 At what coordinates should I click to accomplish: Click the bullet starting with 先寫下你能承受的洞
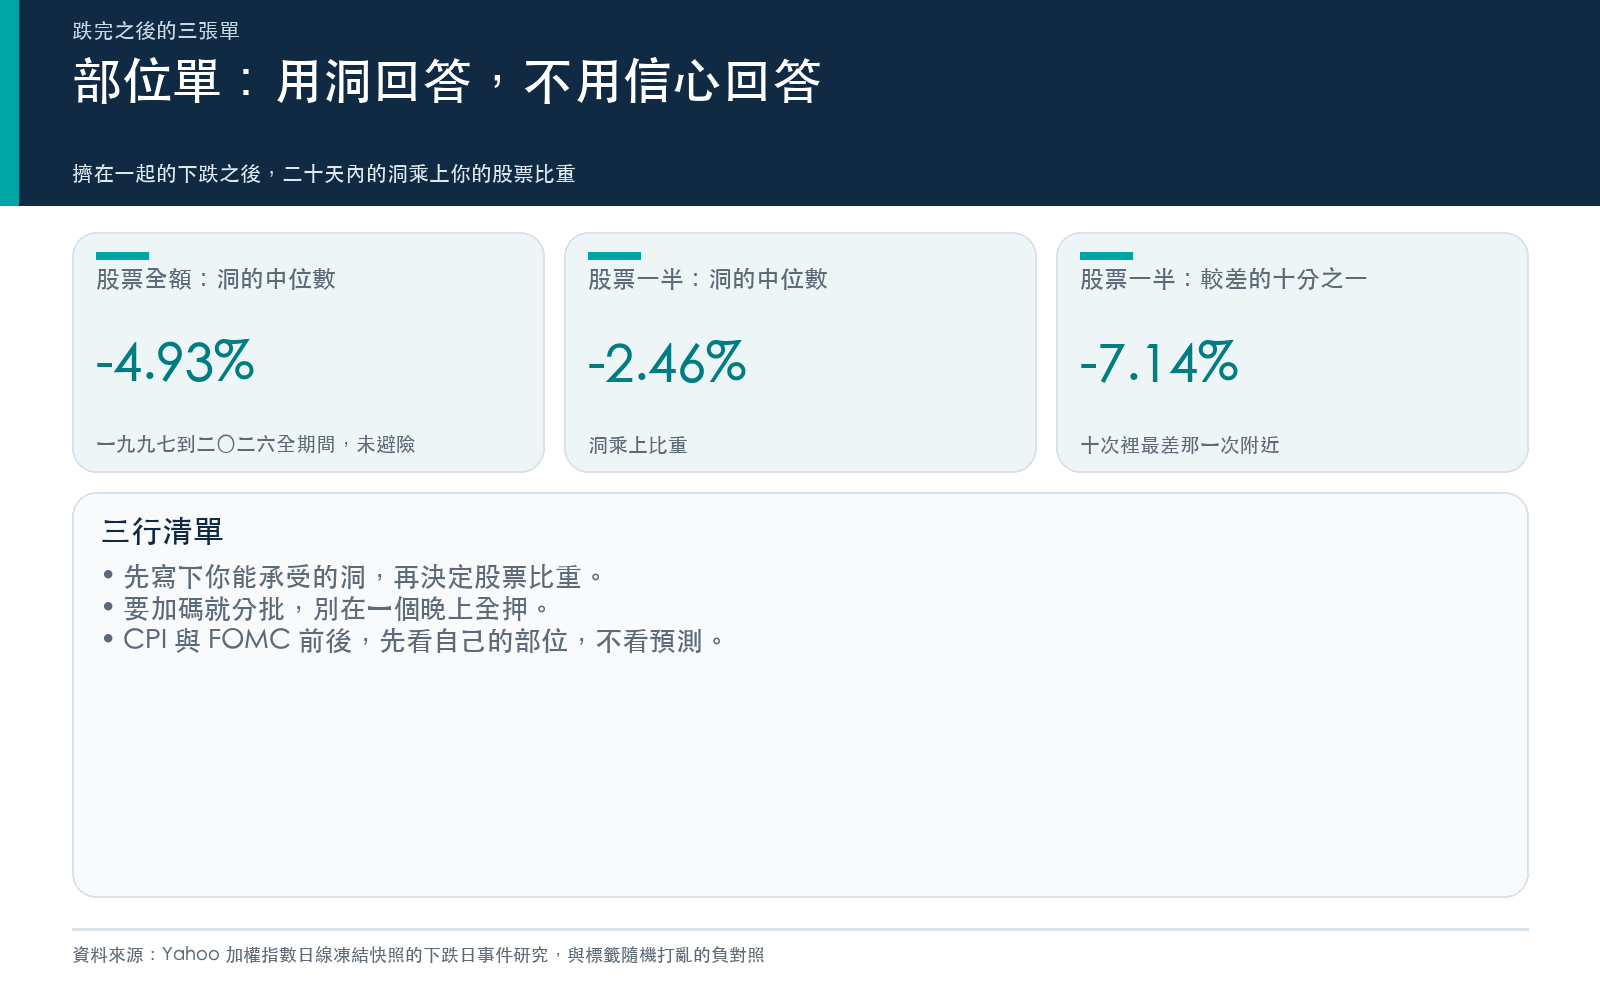click(x=352, y=577)
